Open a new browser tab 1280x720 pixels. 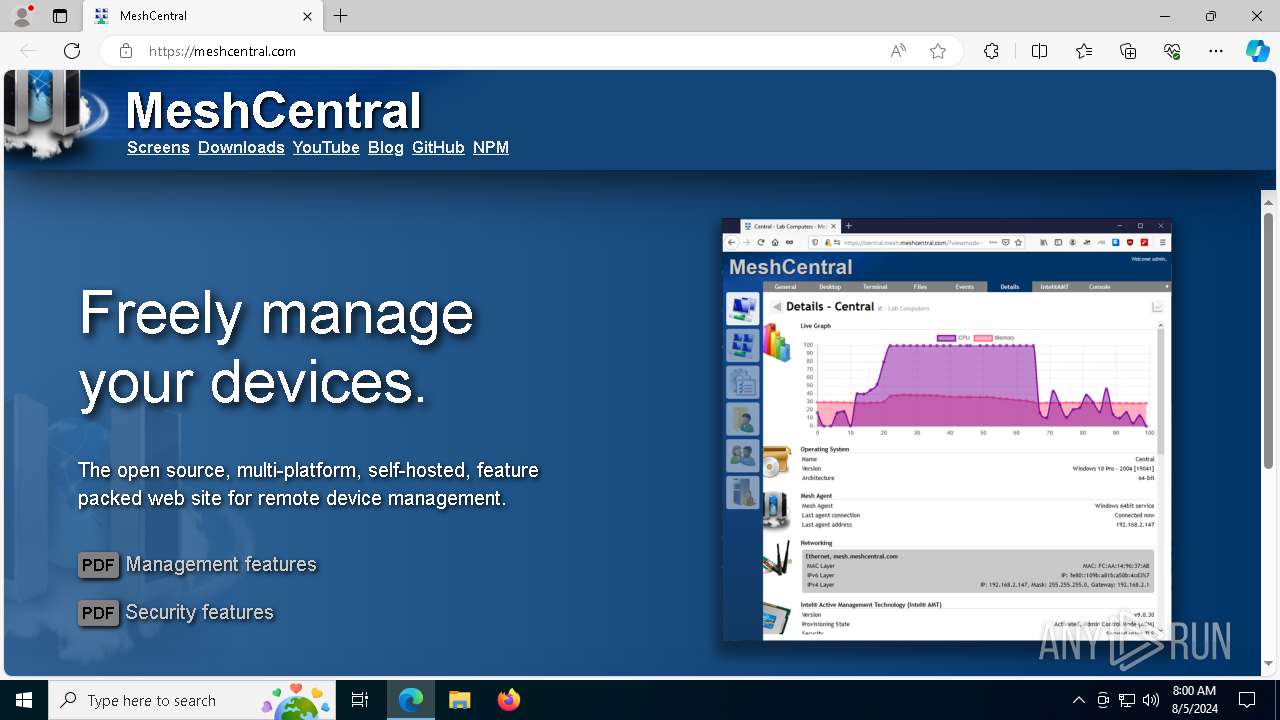tap(341, 16)
